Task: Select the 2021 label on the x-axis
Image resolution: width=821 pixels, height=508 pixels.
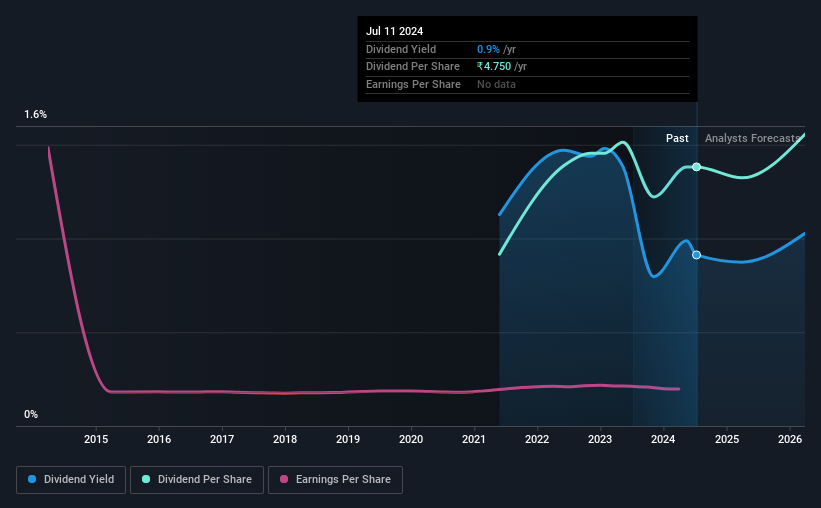Action: 474,439
